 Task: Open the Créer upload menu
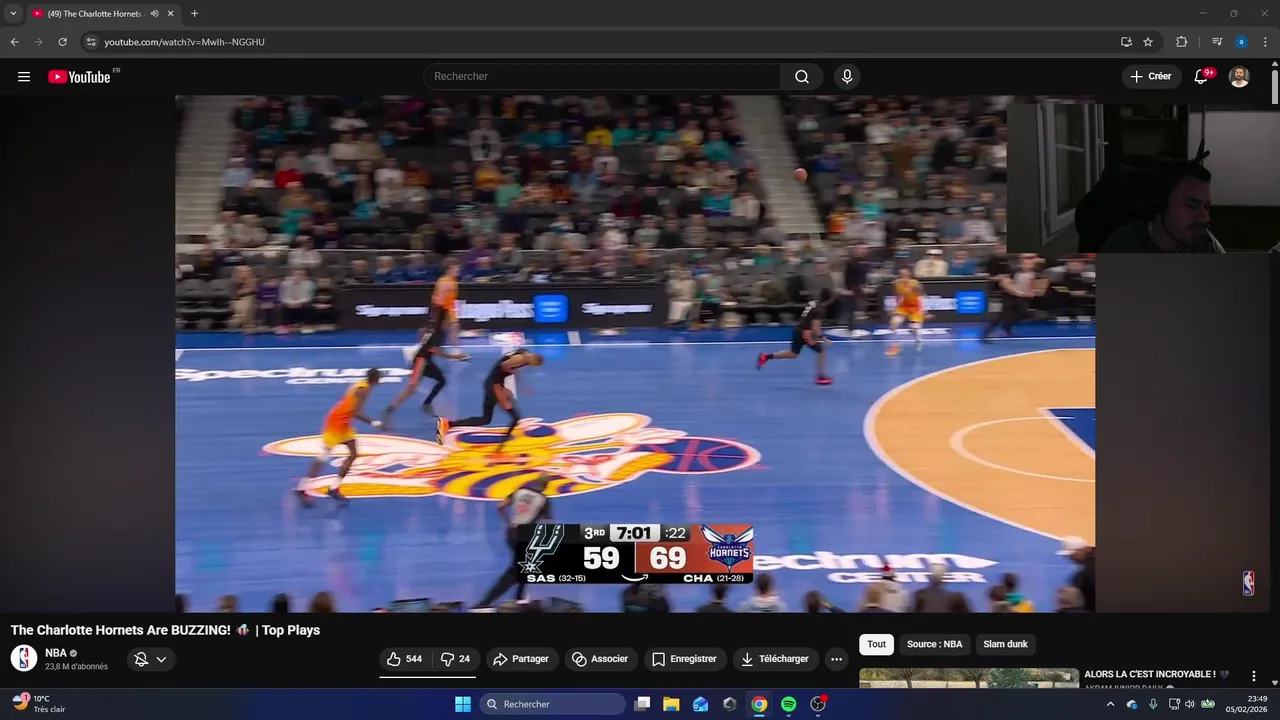point(1151,77)
